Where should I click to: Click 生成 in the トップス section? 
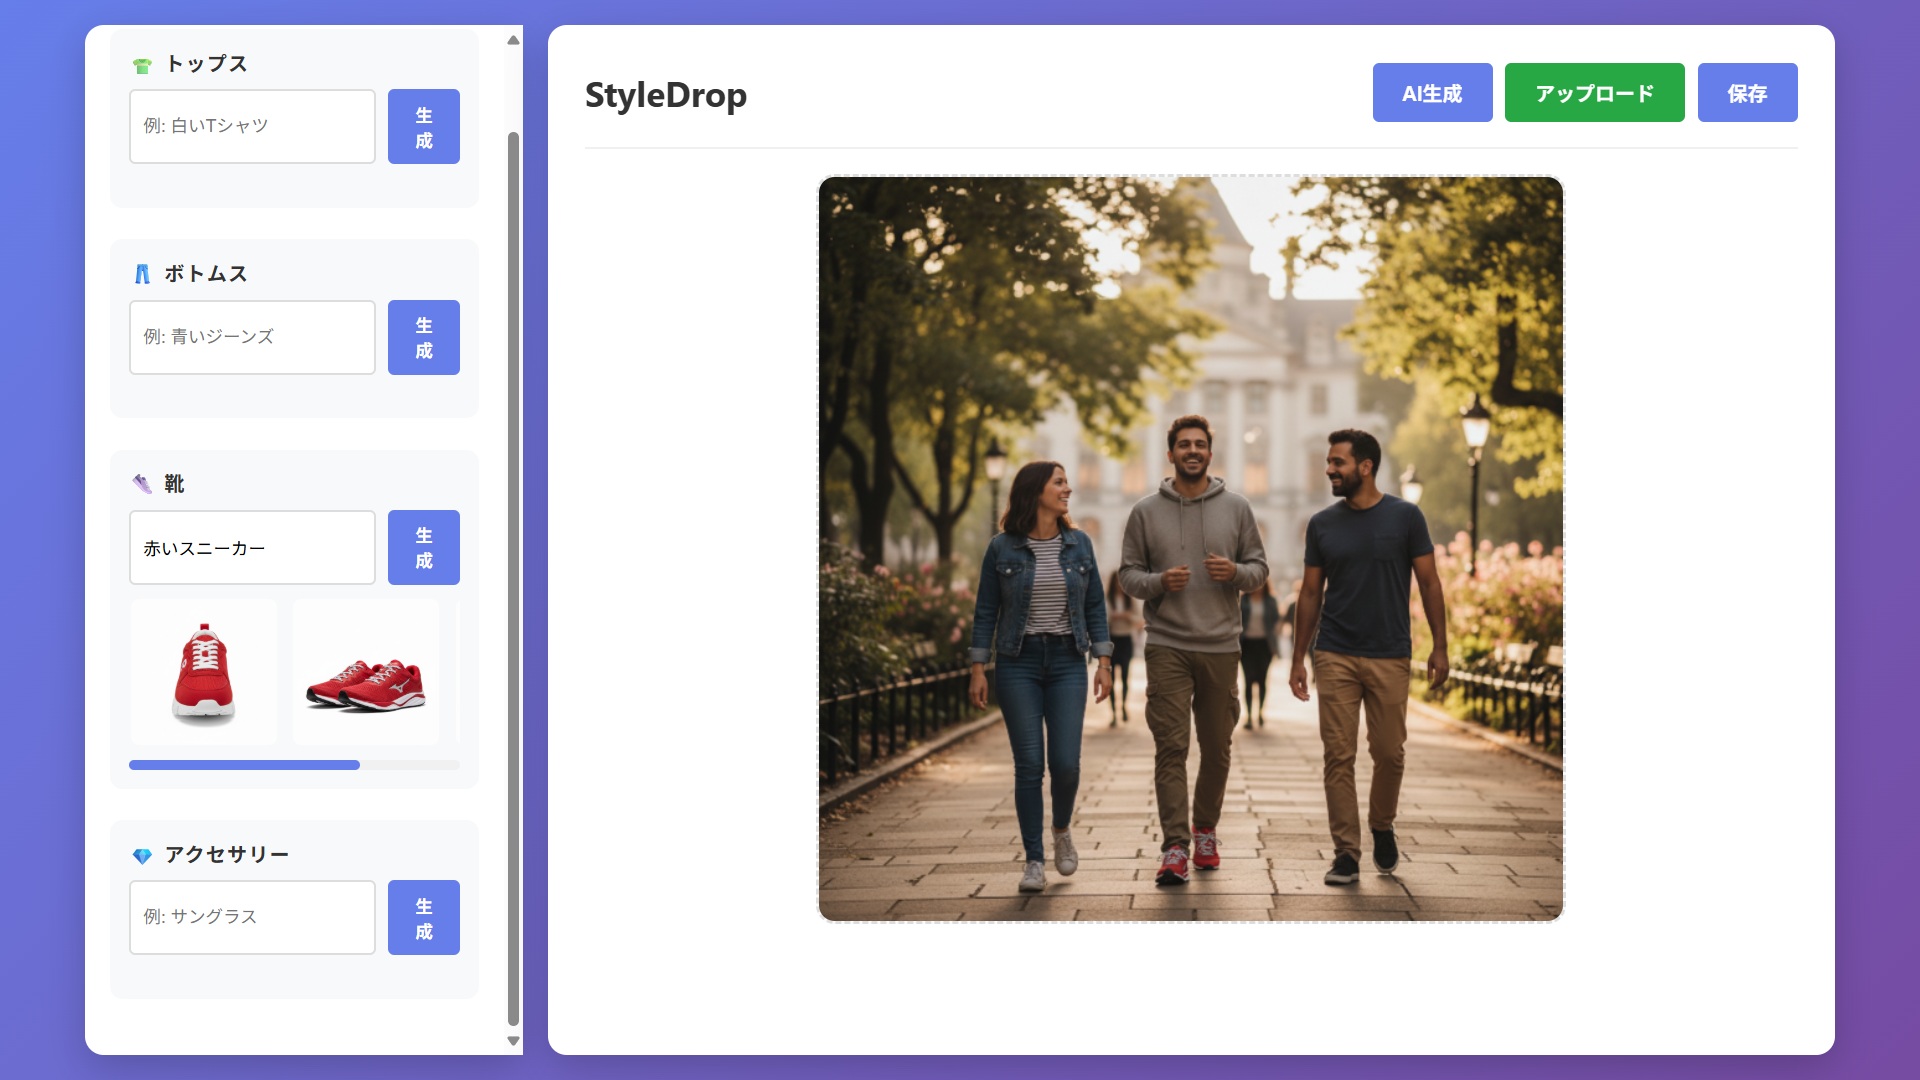[x=423, y=126]
